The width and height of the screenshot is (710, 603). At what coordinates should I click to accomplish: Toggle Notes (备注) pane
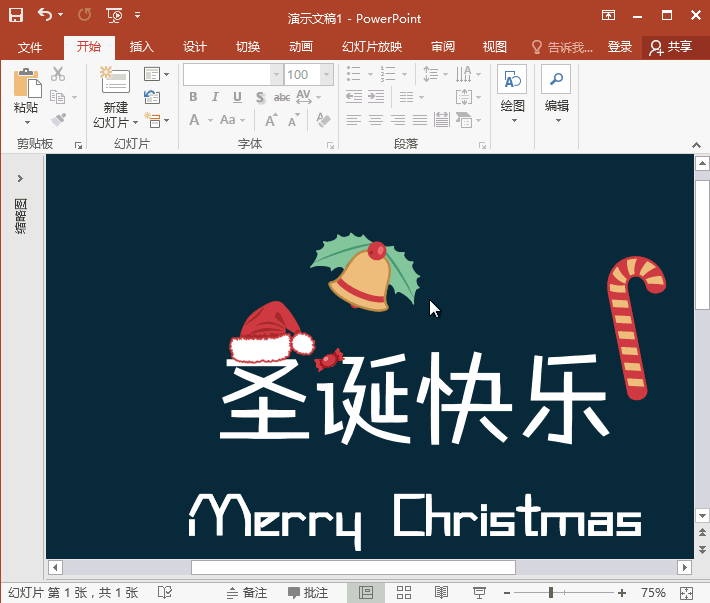(x=247, y=593)
